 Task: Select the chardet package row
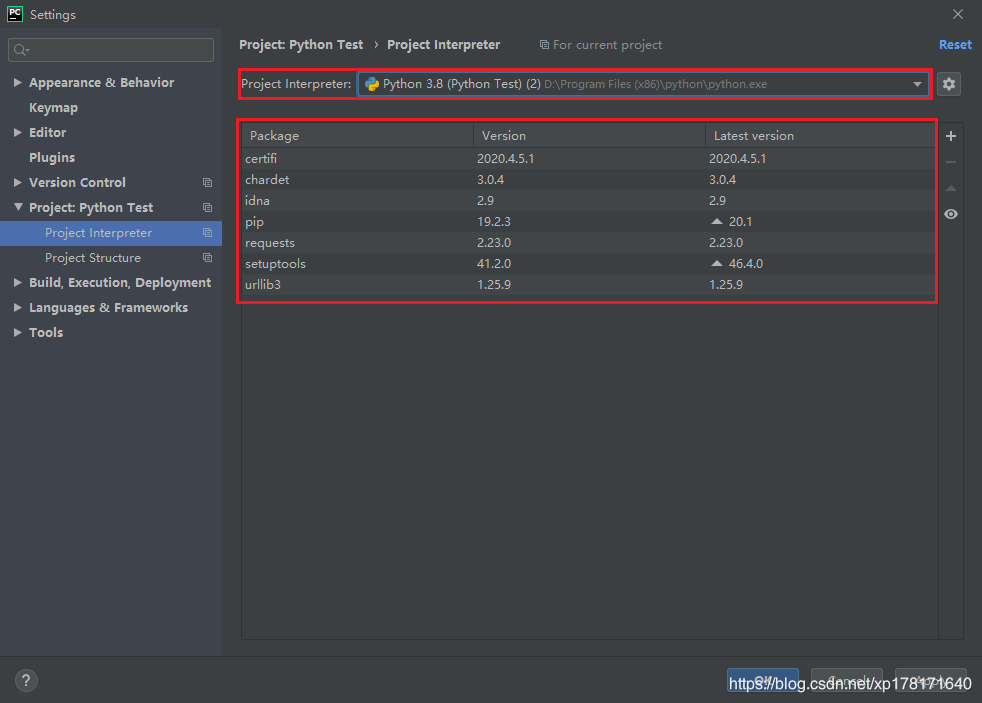[x=589, y=180]
